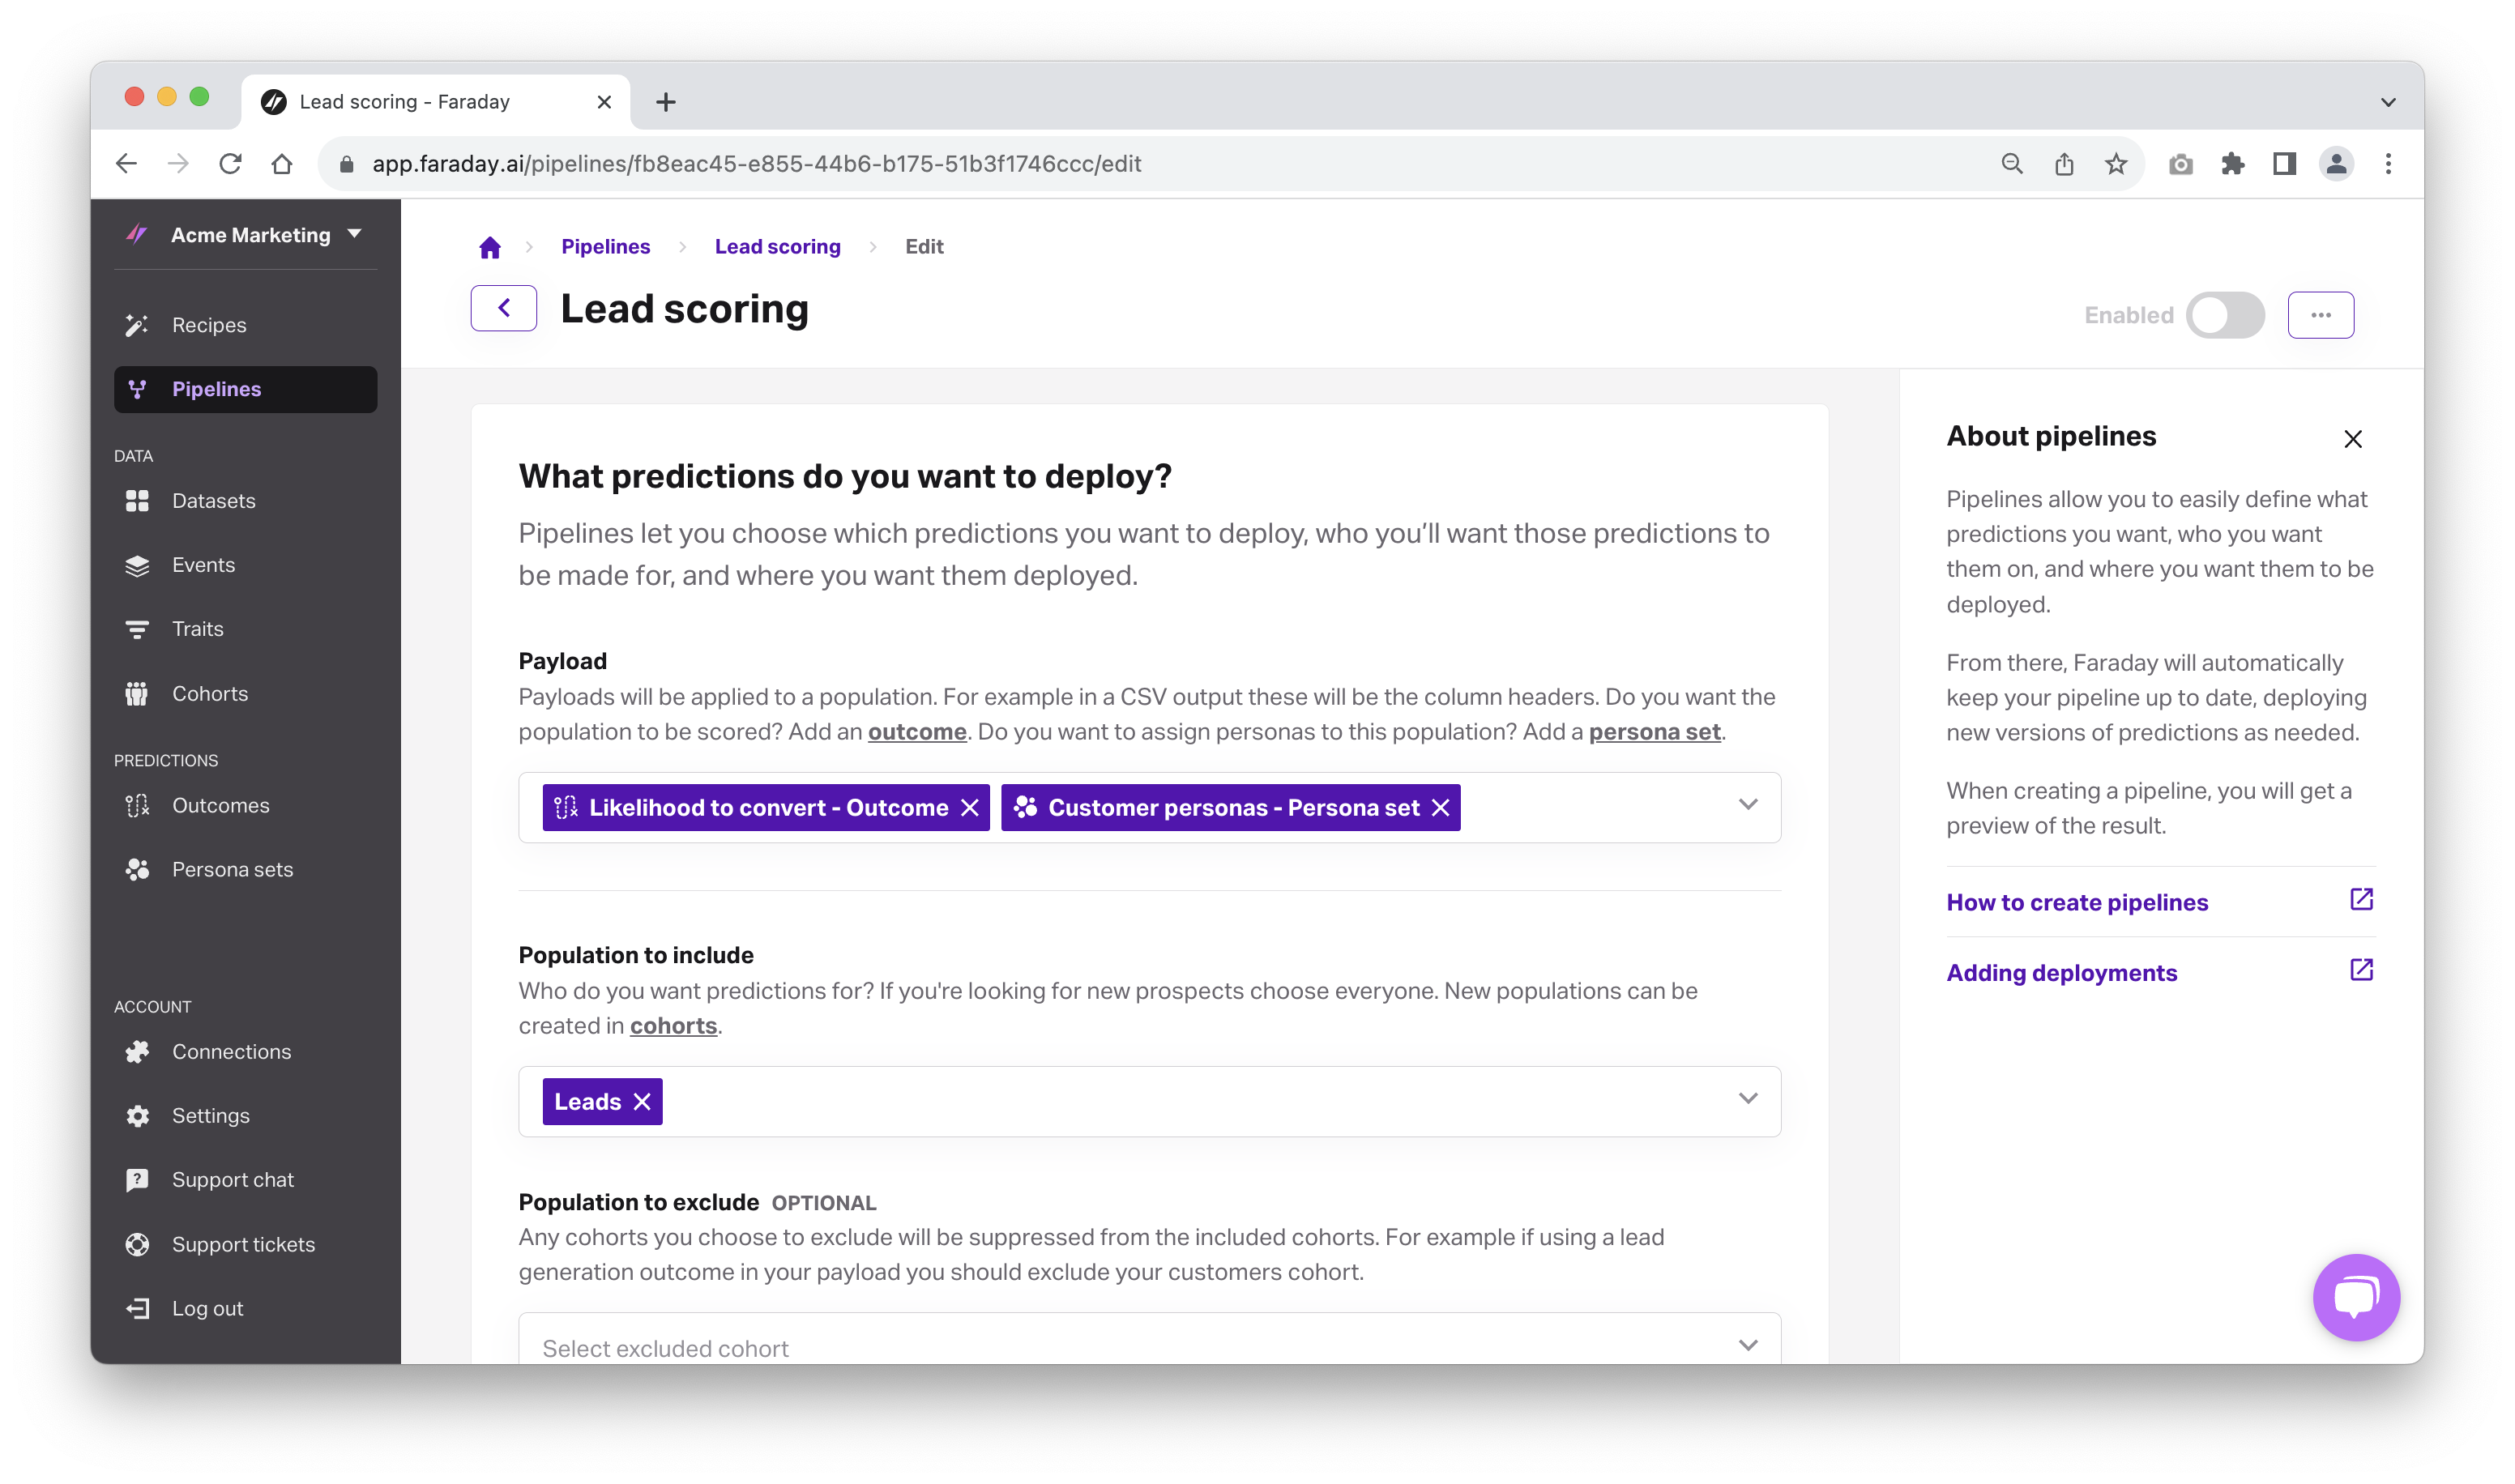The height and width of the screenshot is (1484, 2515).
Task: Open the purple chat widget bubble
Action: pyautogui.click(x=2355, y=1297)
